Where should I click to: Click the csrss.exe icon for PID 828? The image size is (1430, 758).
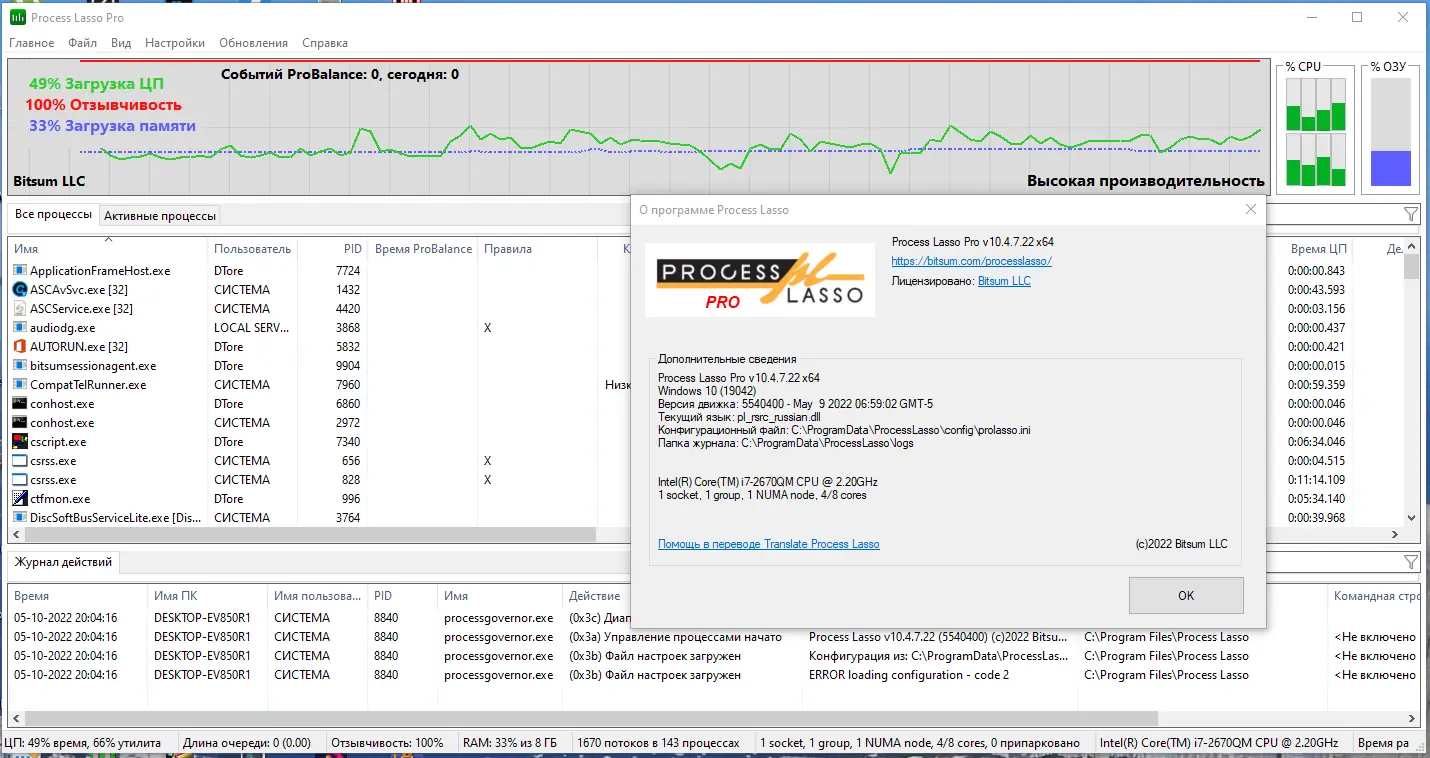click(19, 479)
